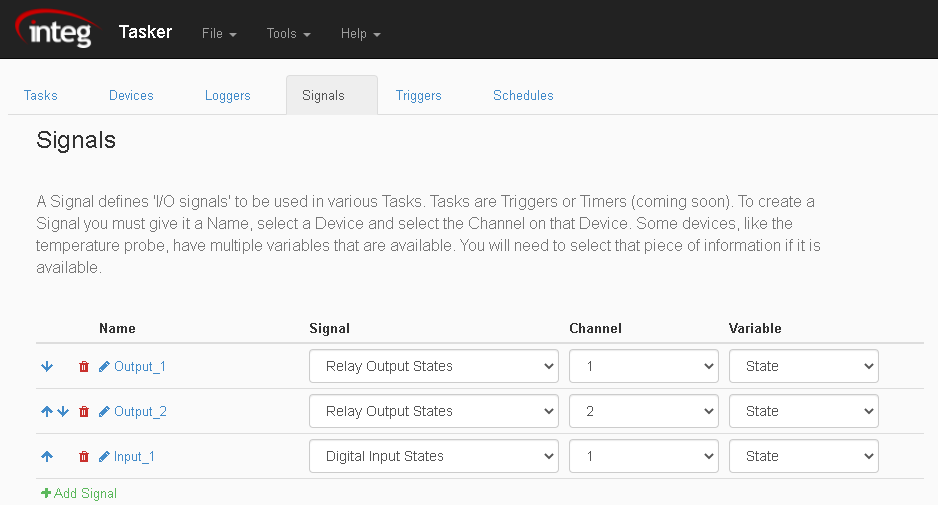The height and width of the screenshot is (505, 938).
Task: Open the Tools menu
Action: pyautogui.click(x=288, y=34)
